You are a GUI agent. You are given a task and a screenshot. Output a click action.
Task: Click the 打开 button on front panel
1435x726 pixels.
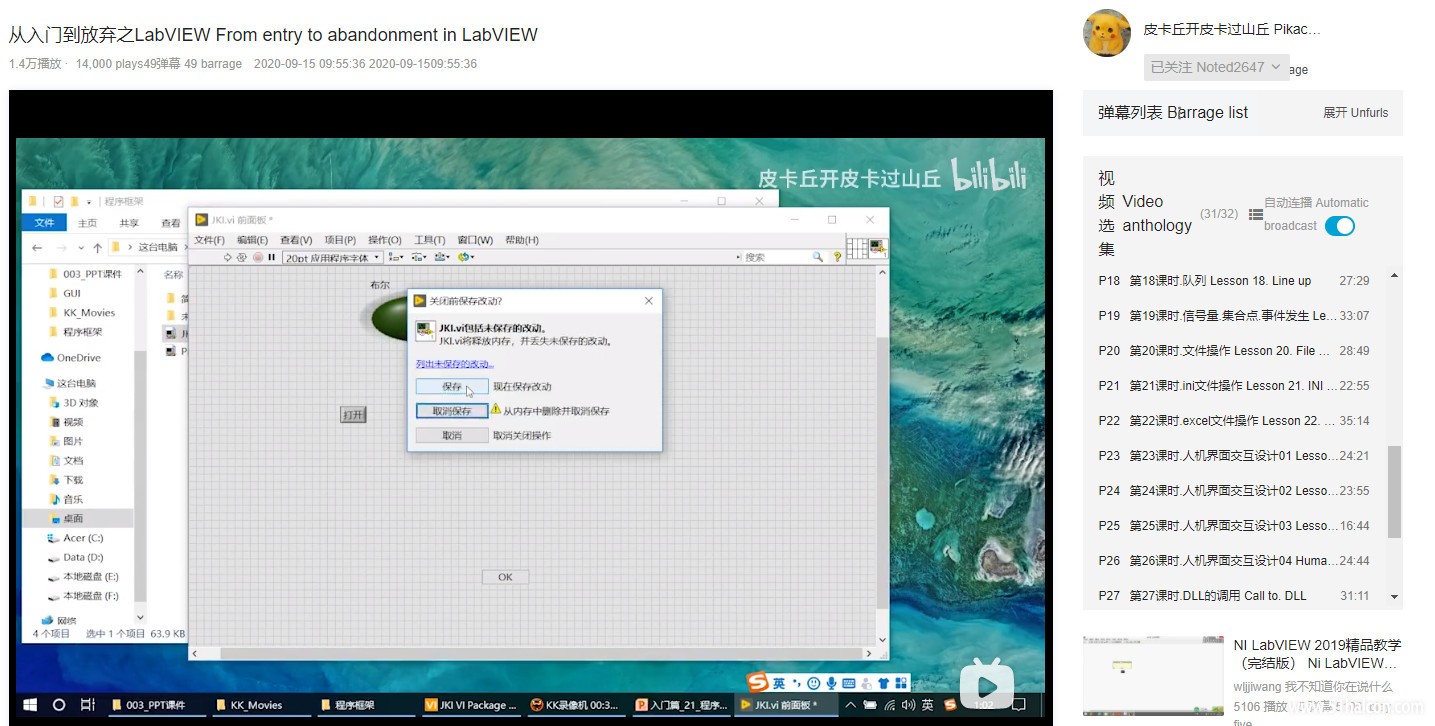(353, 414)
